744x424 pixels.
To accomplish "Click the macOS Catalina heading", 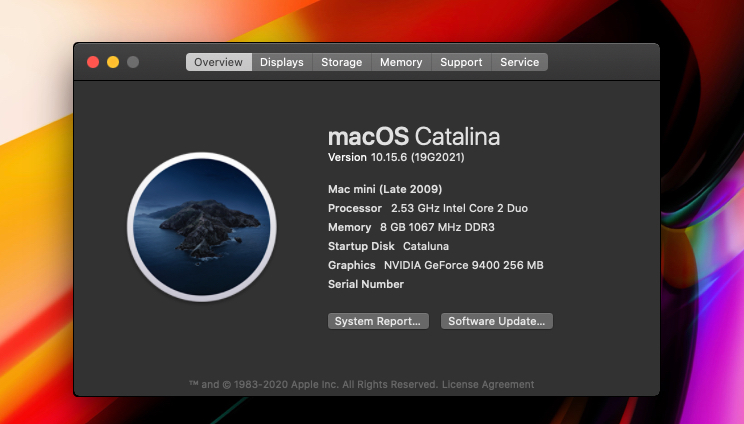I will click(x=414, y=137).
